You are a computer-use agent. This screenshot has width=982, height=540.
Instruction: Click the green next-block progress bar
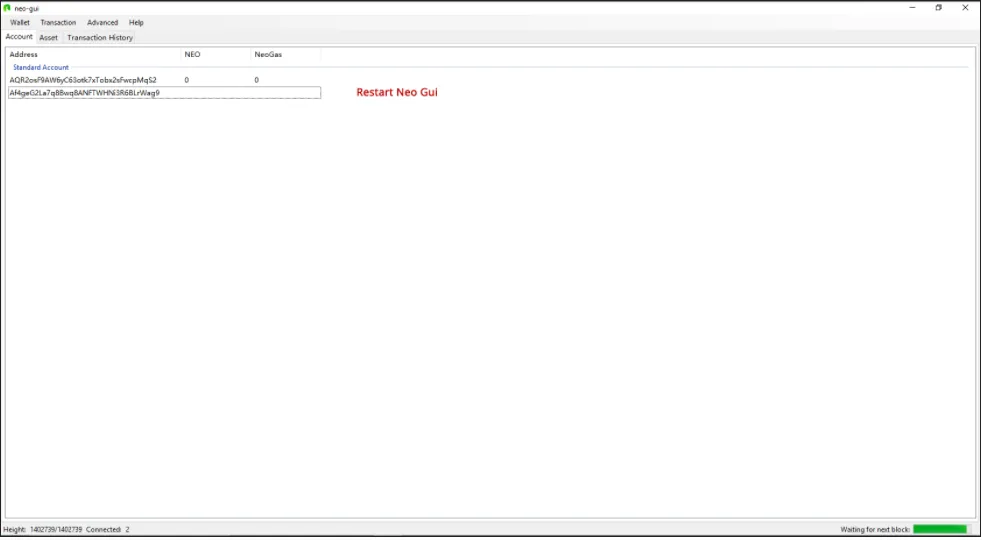[943, 529]
